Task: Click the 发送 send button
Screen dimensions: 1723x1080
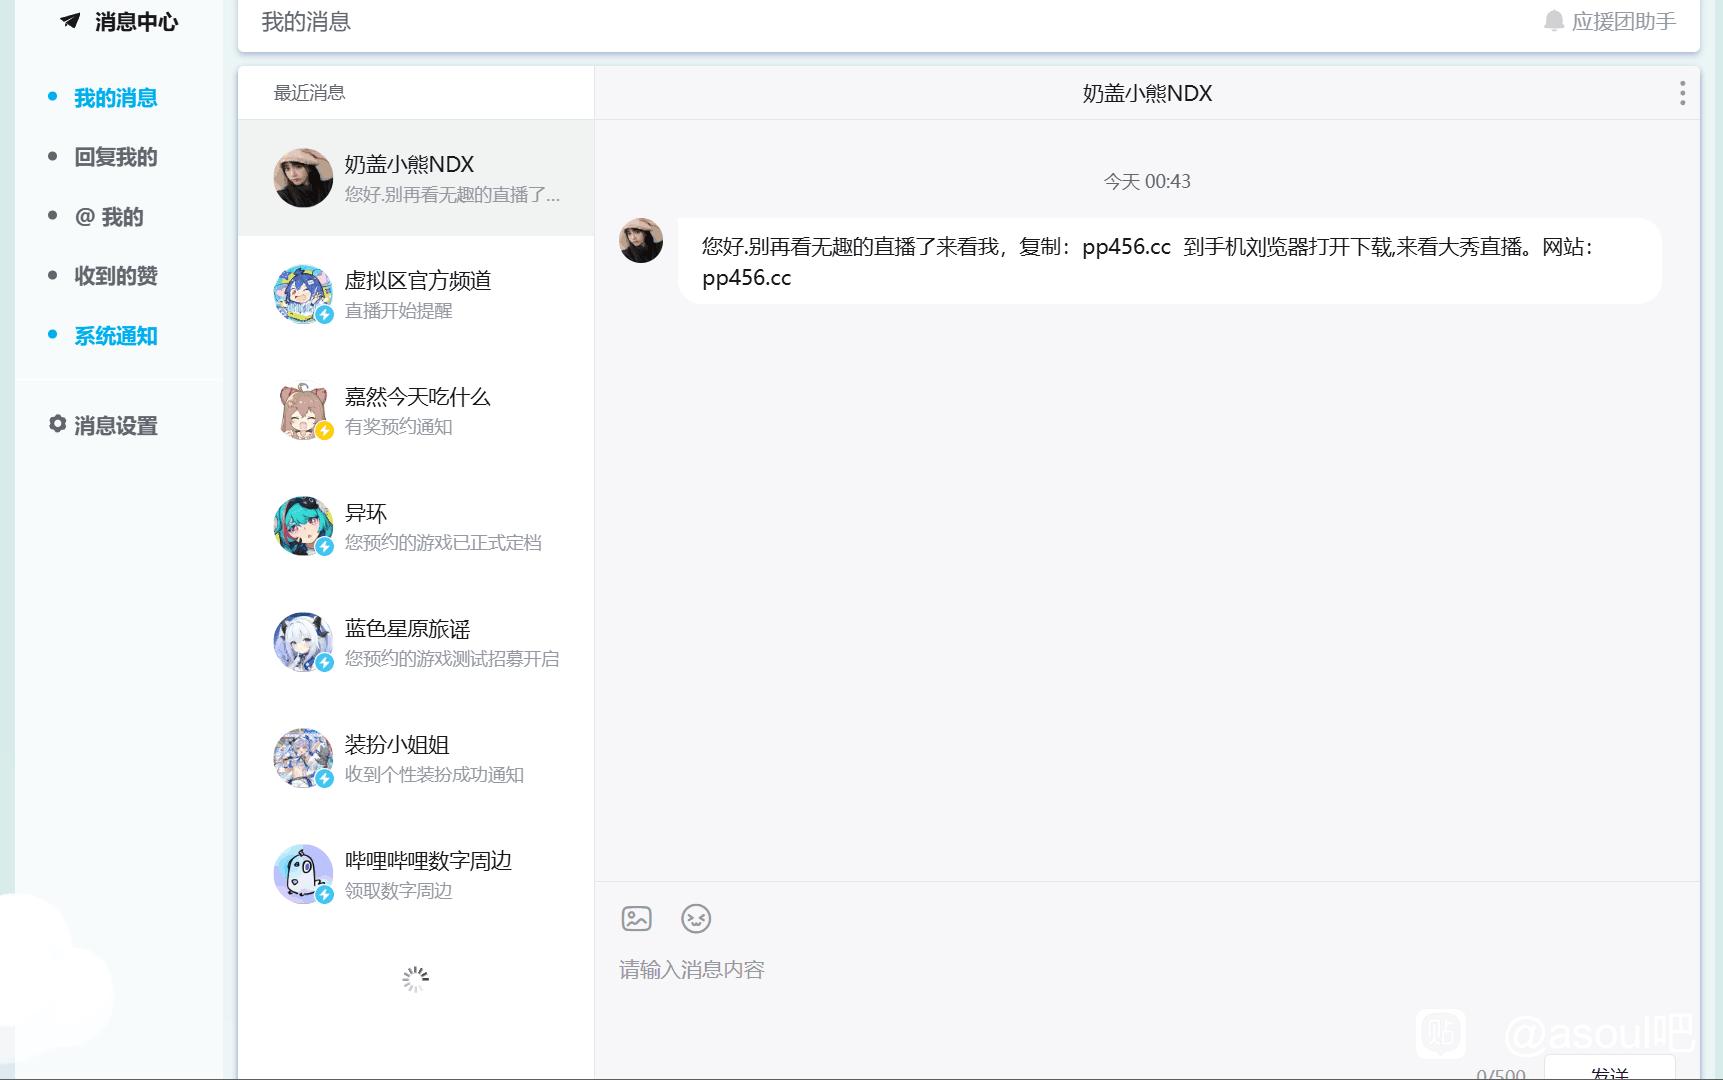Action: pos(1609,1069)
